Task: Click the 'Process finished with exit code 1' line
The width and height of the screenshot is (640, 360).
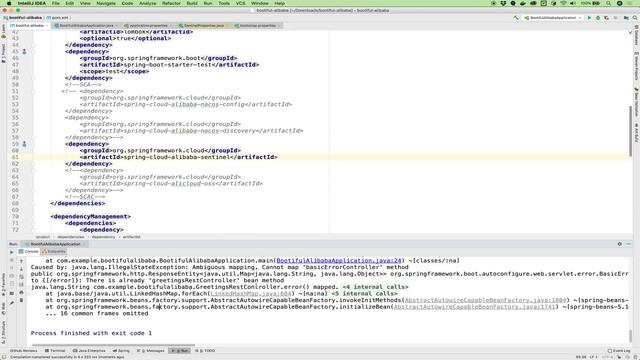Action: point(91,333)
